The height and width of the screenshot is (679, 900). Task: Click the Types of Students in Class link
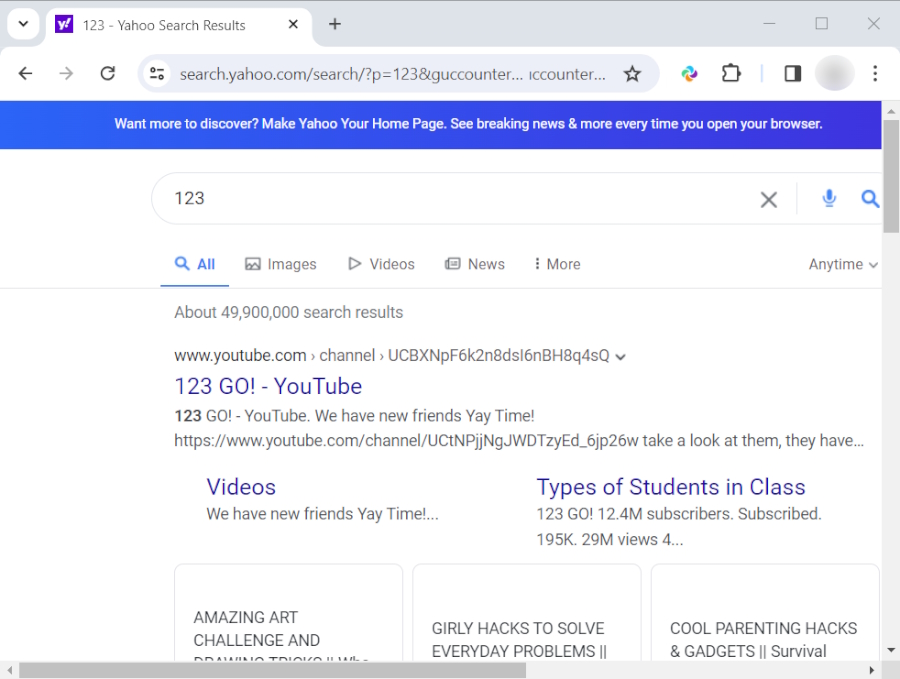tap(670, 487)
